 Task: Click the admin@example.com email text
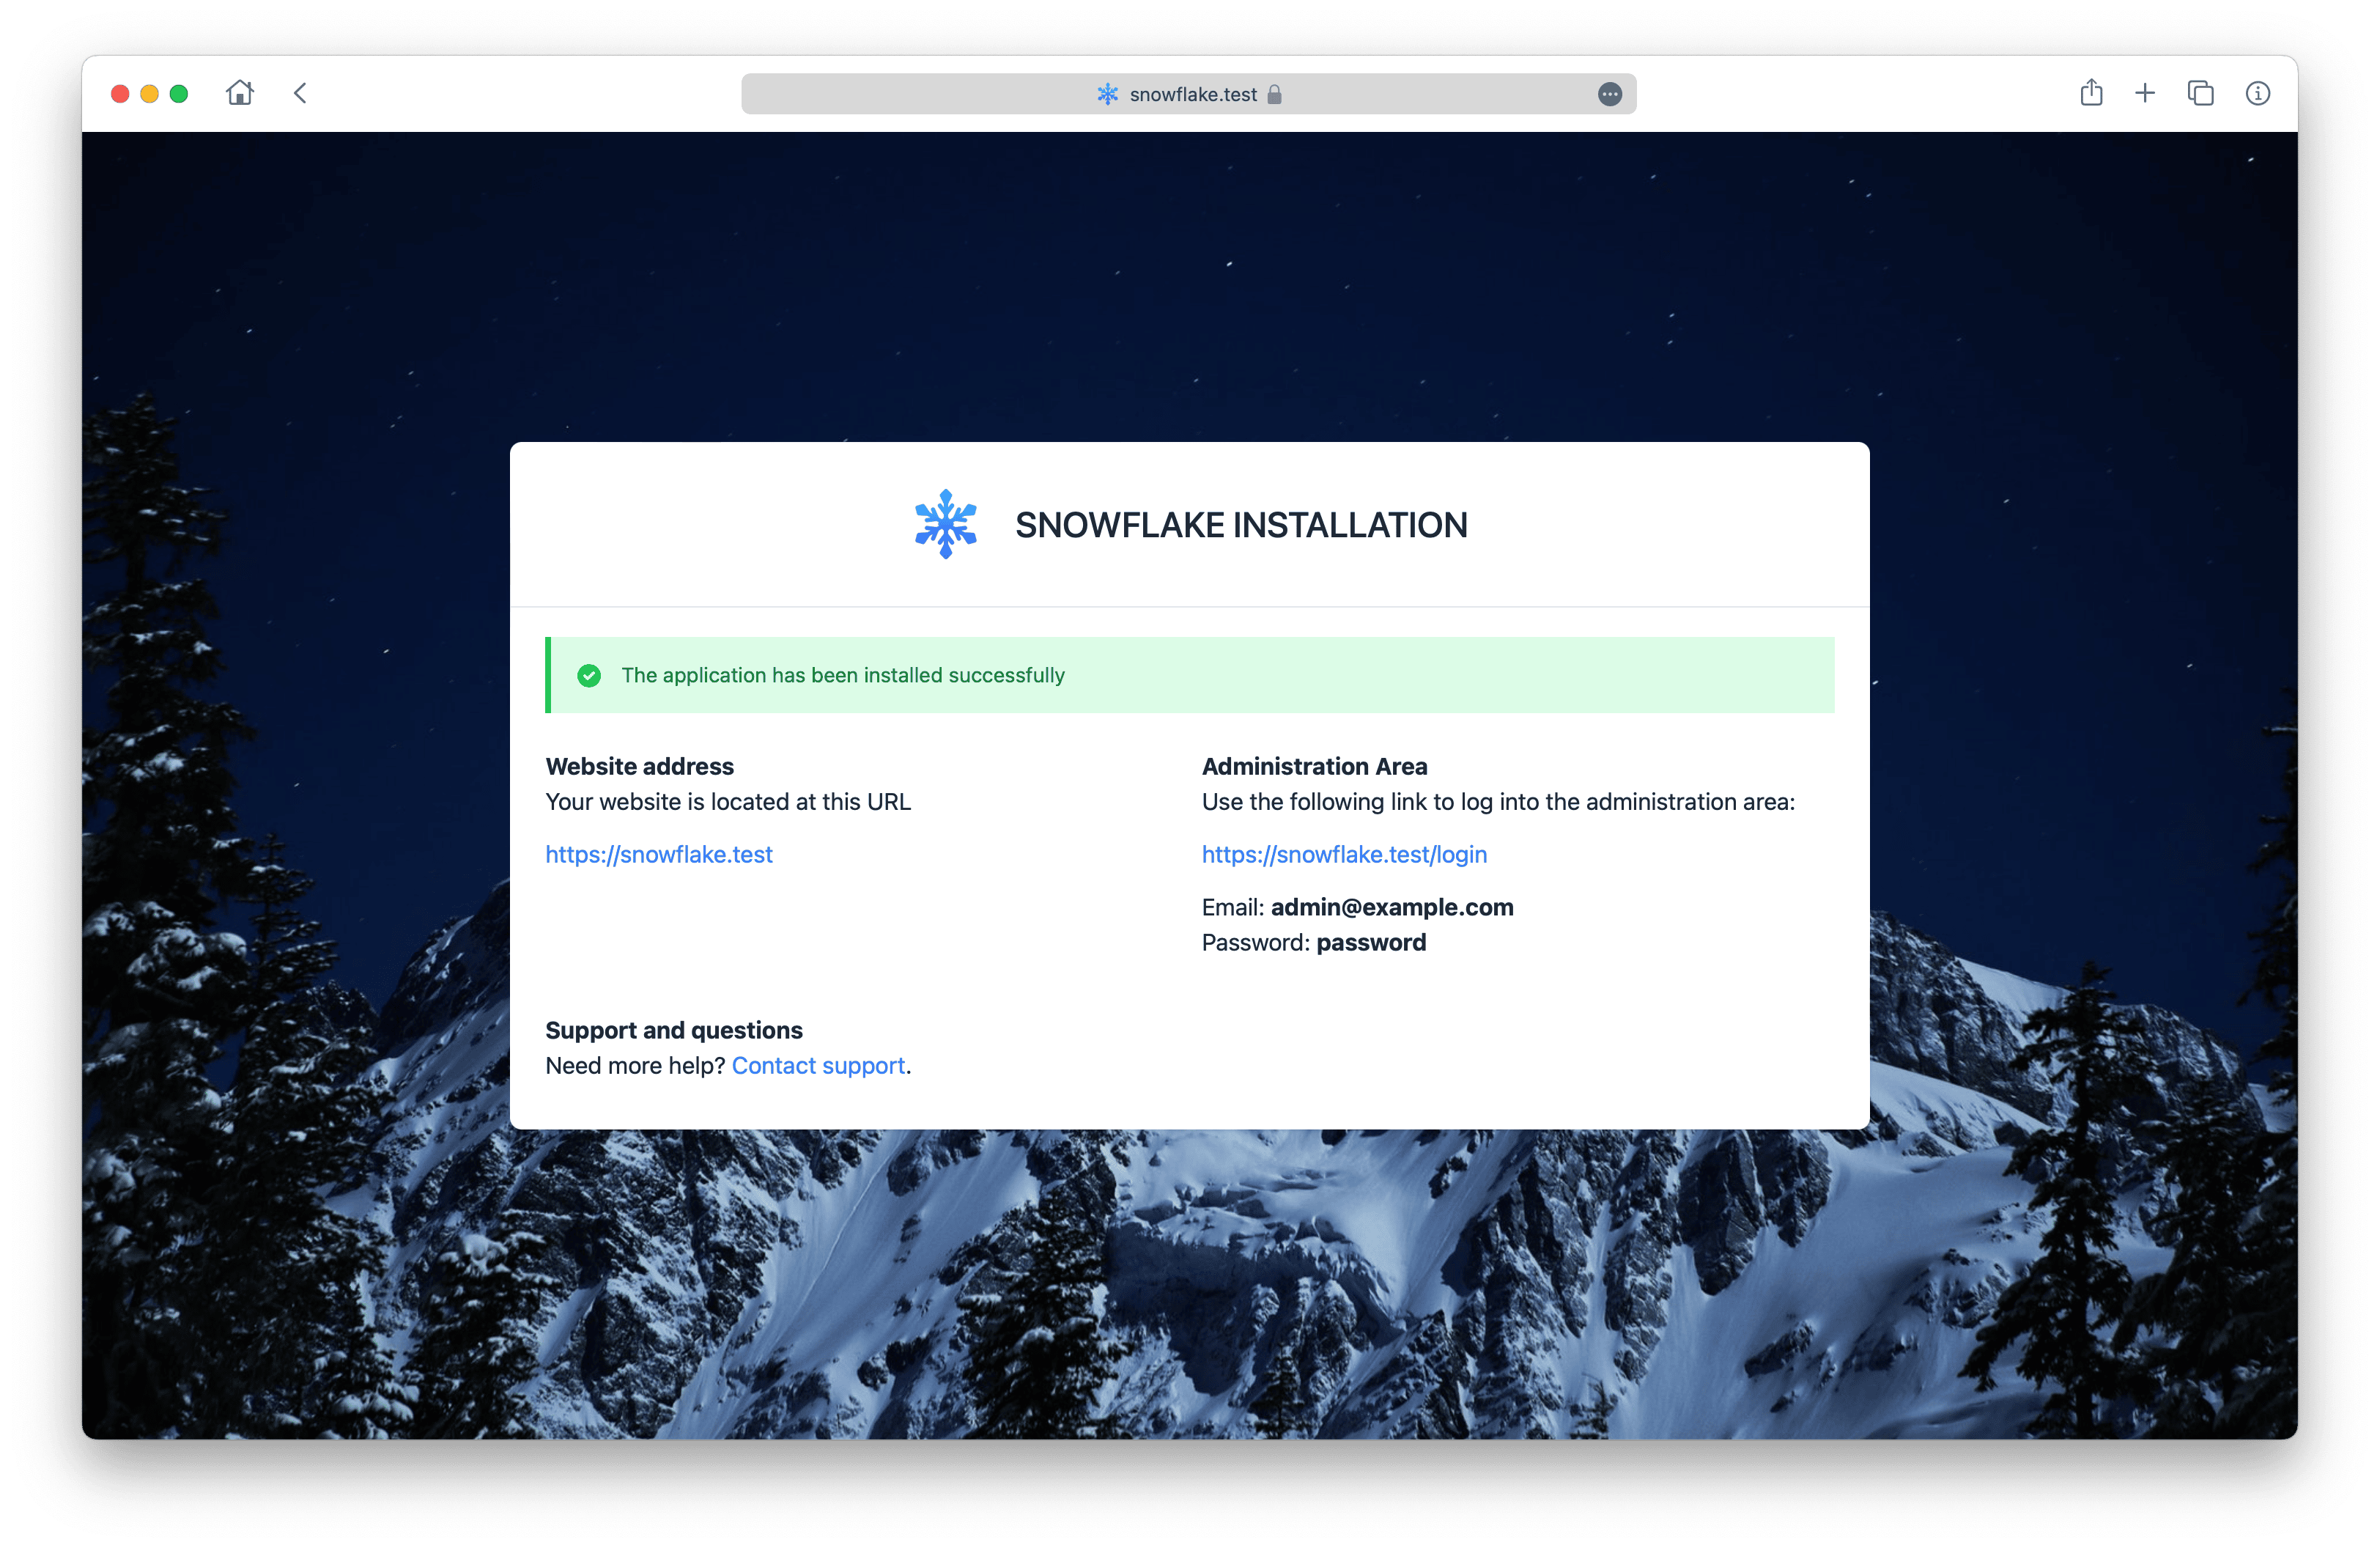click(x=1391, y=907)
